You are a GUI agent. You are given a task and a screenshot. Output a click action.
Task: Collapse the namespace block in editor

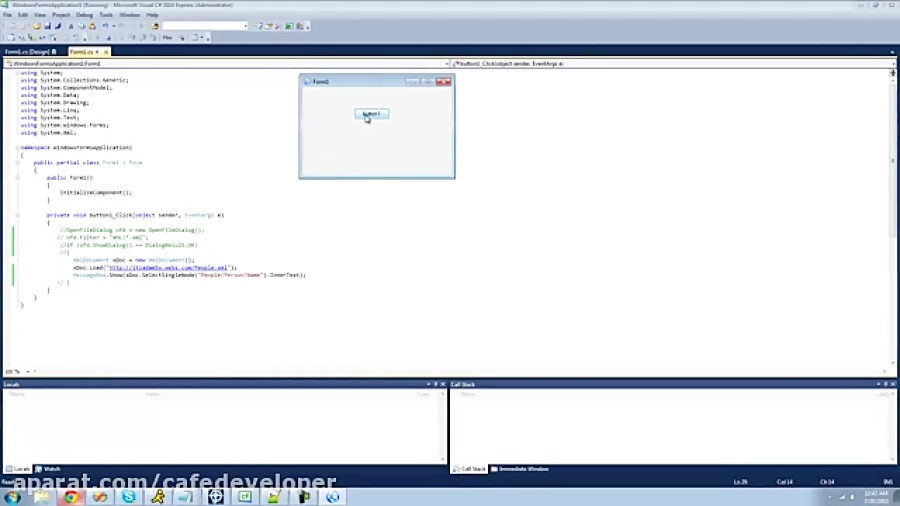click(17, 147)
